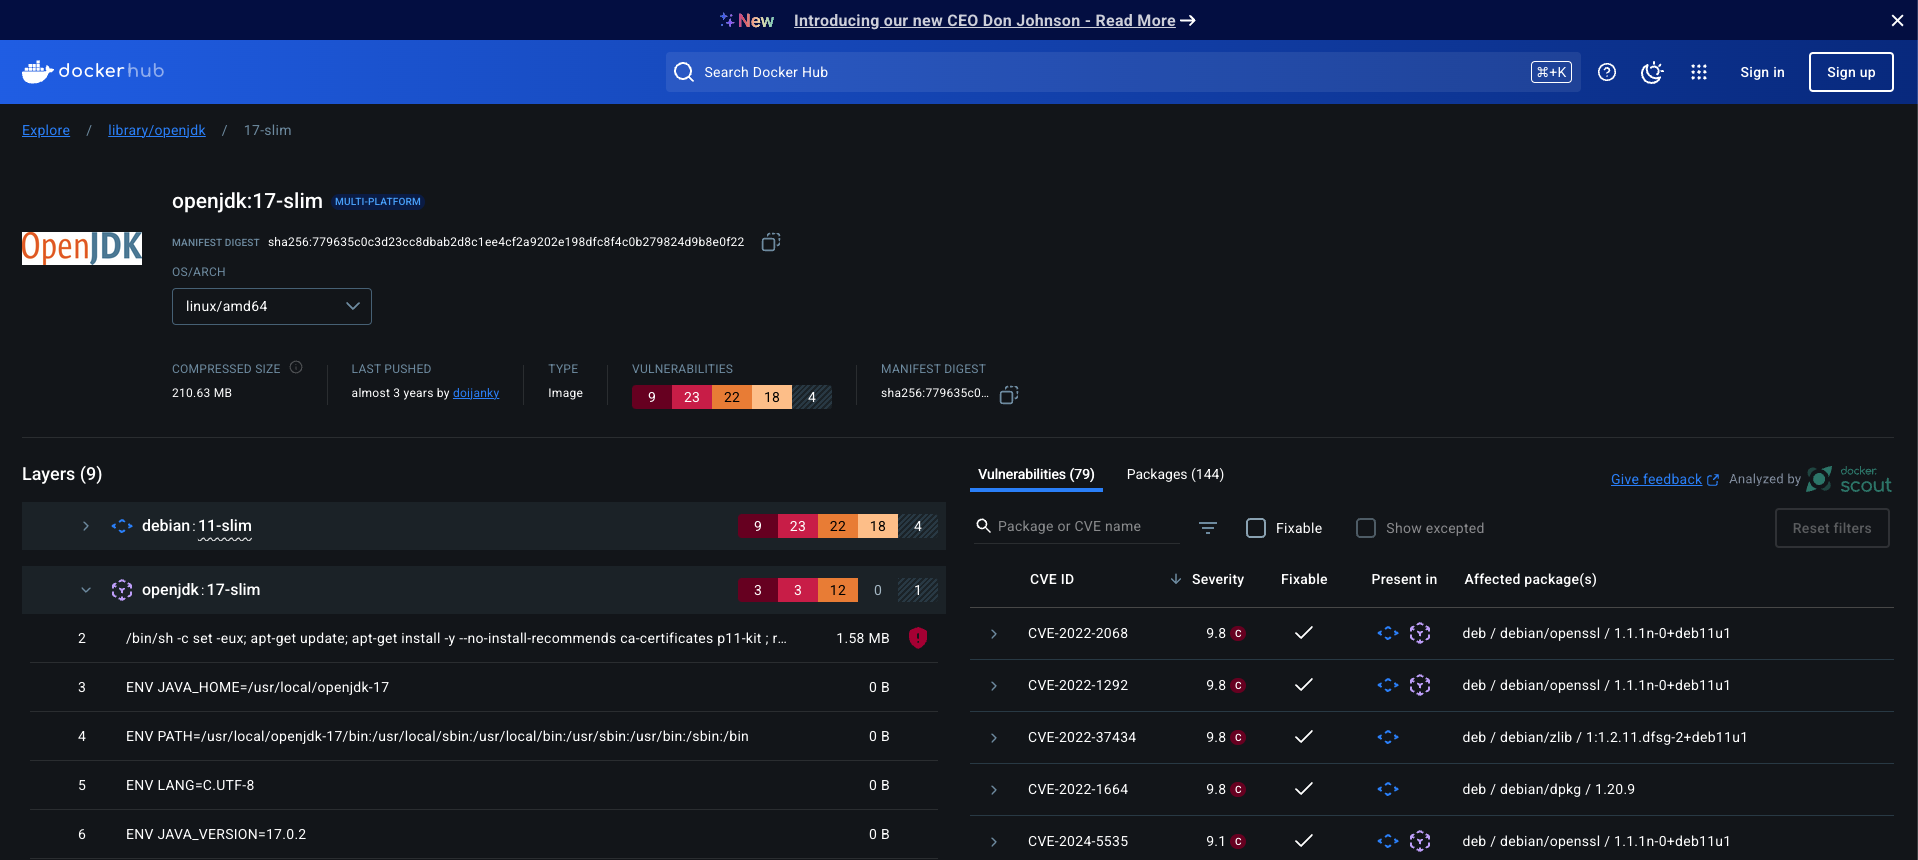Select layer 6 ENV JAVA_VERSION=17.0.2 row

[484, 834]
